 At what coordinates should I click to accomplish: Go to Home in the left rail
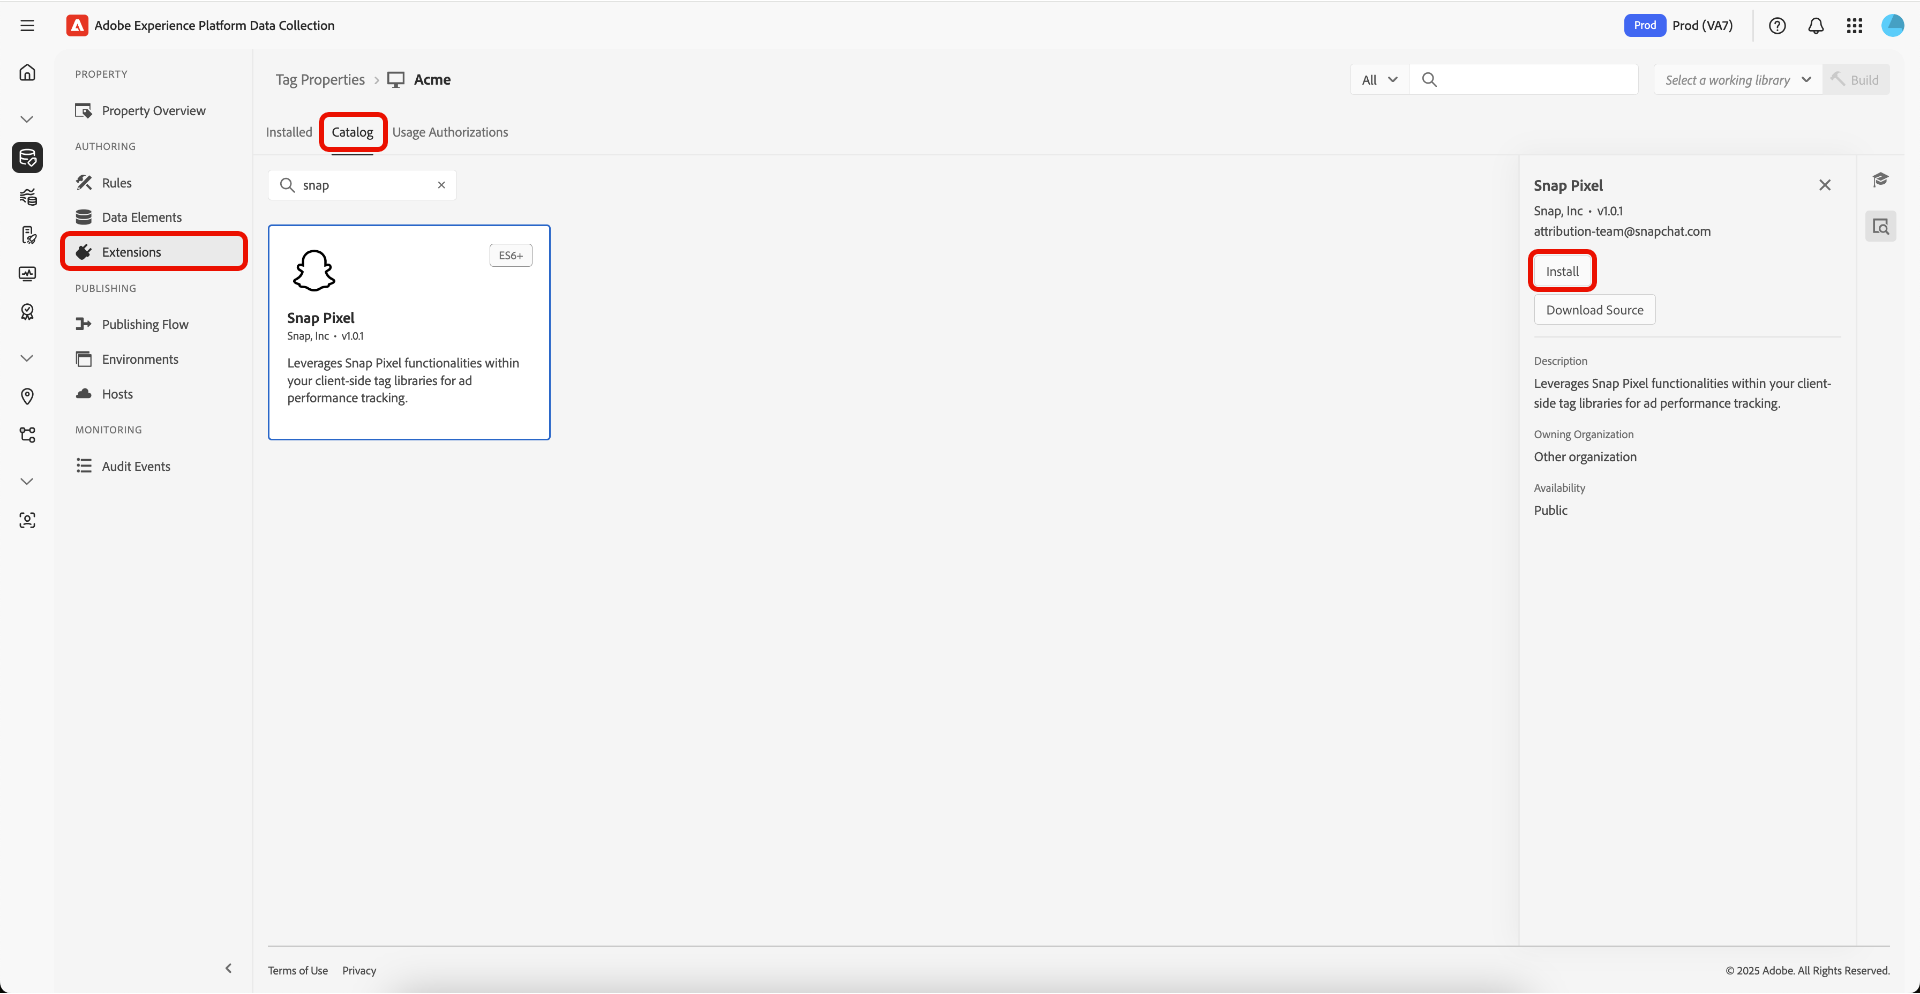tap(27, 72)
